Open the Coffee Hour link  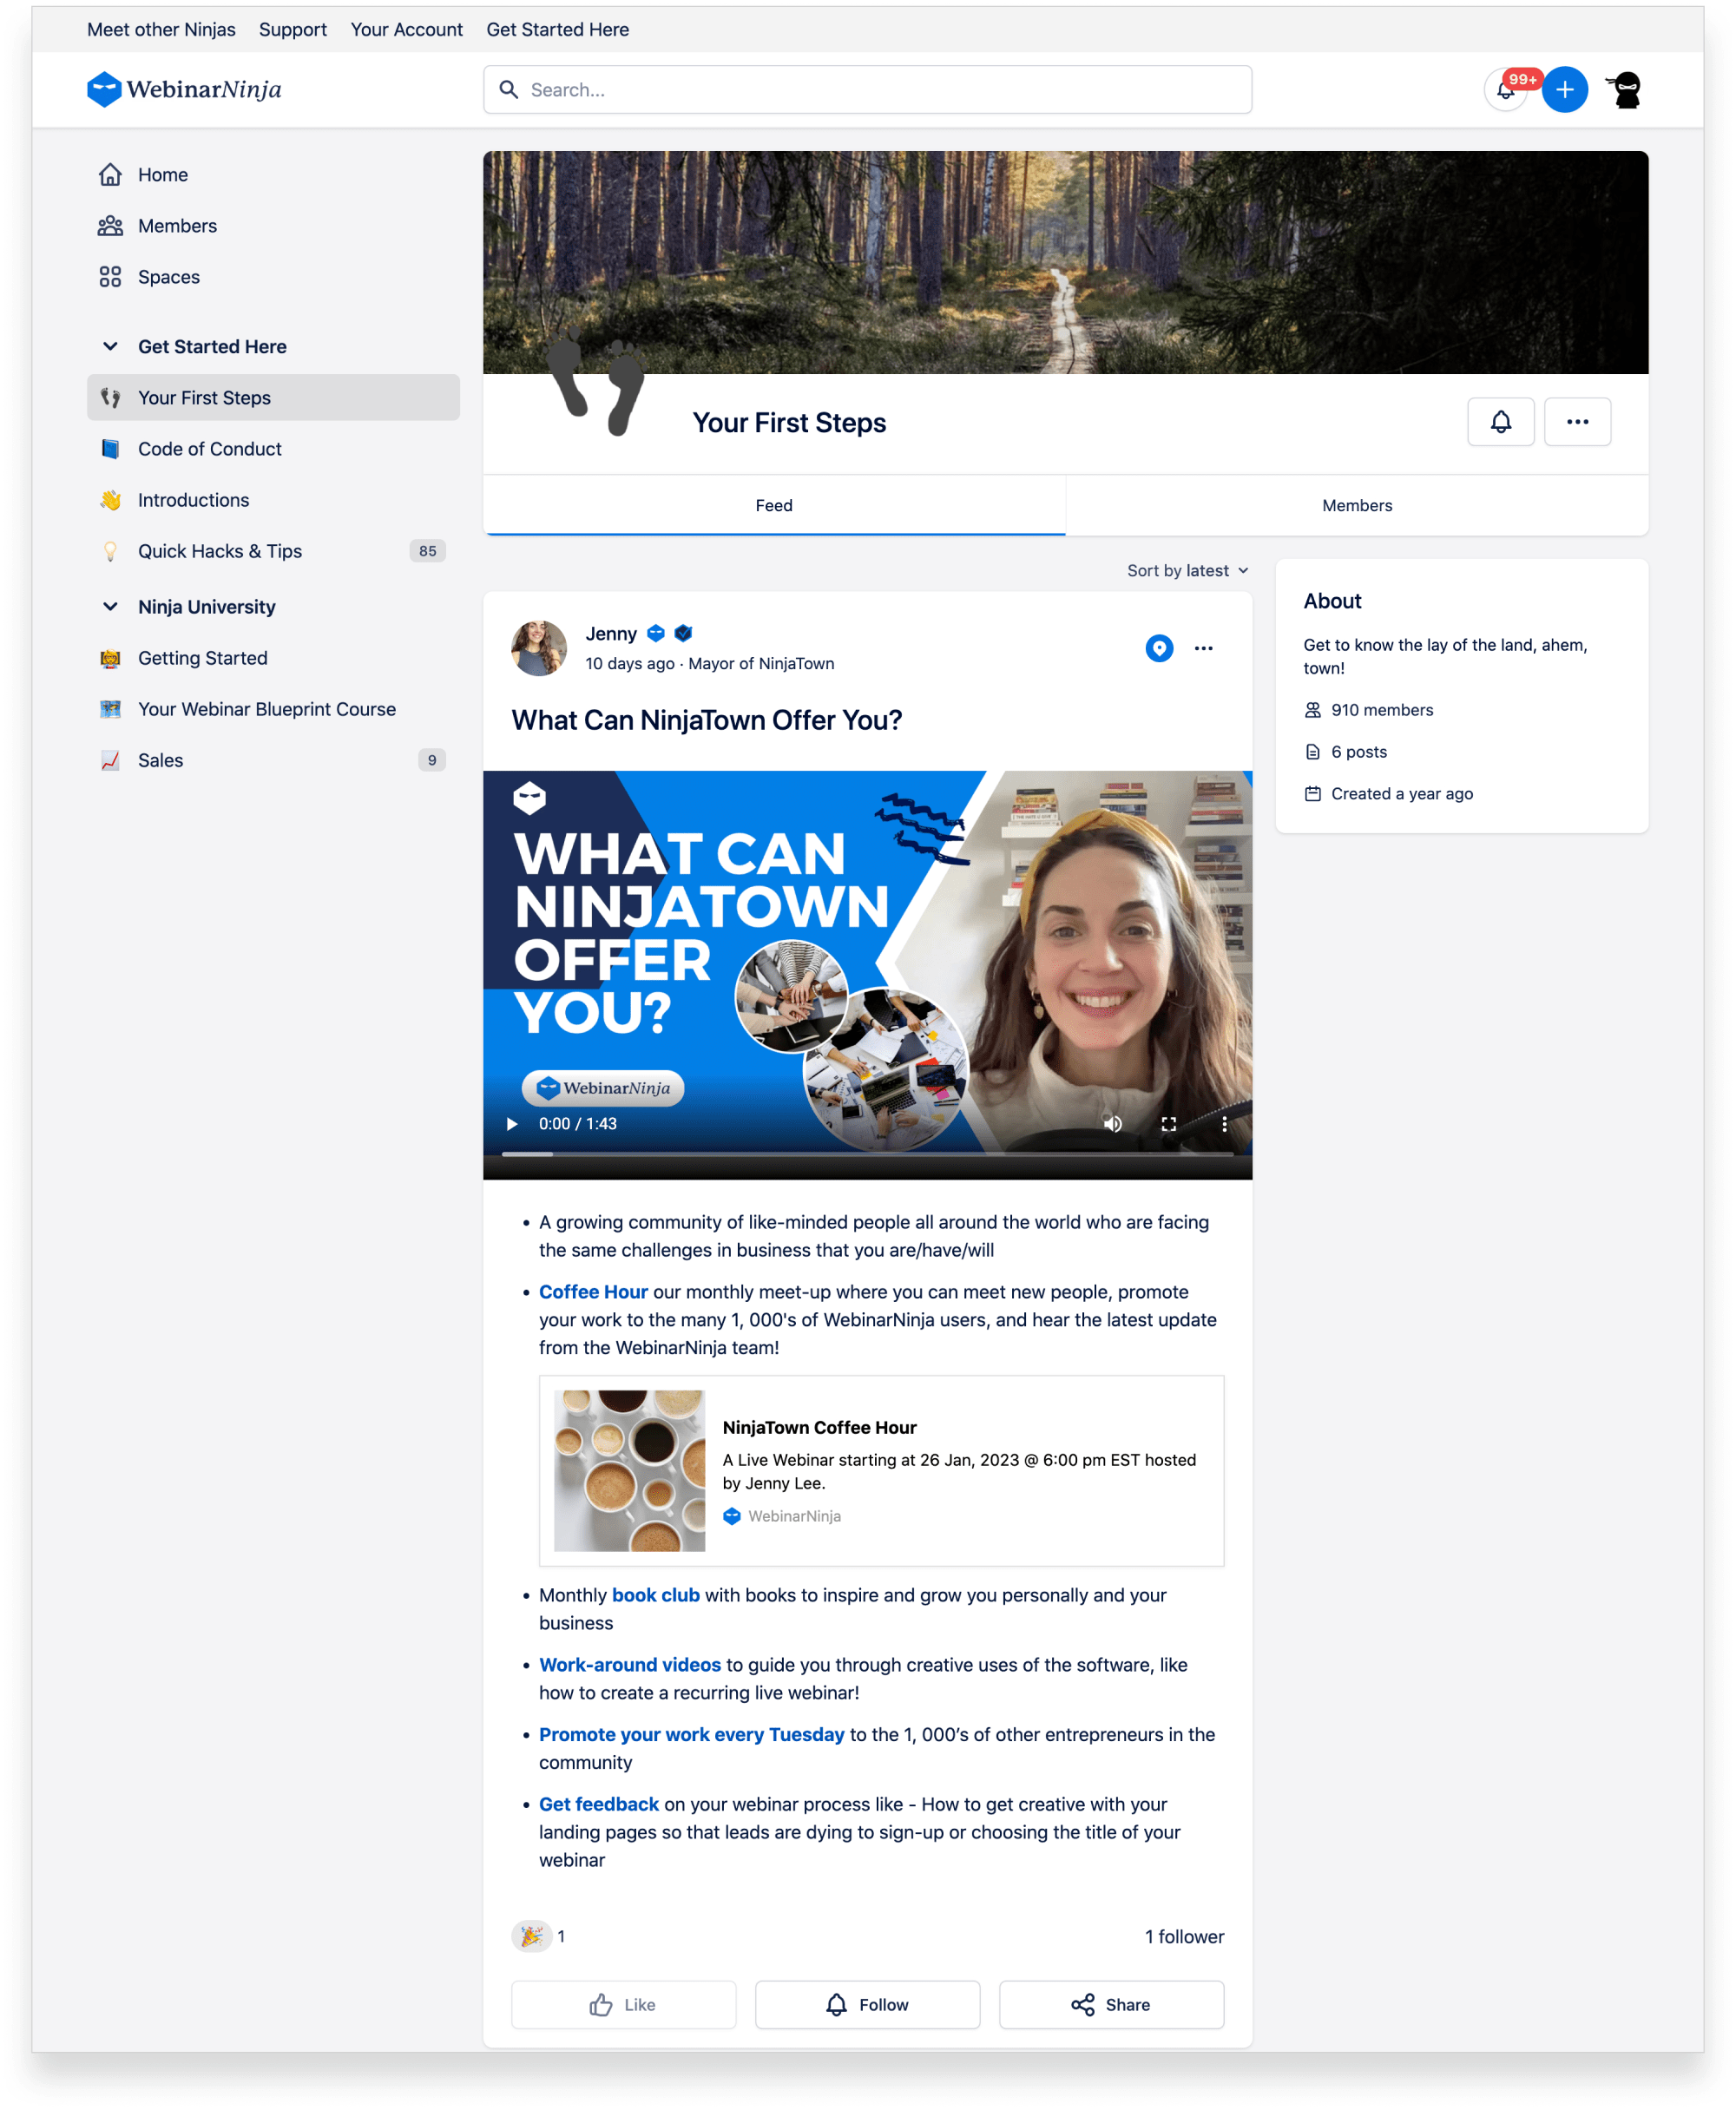(x=593, y=1291)
